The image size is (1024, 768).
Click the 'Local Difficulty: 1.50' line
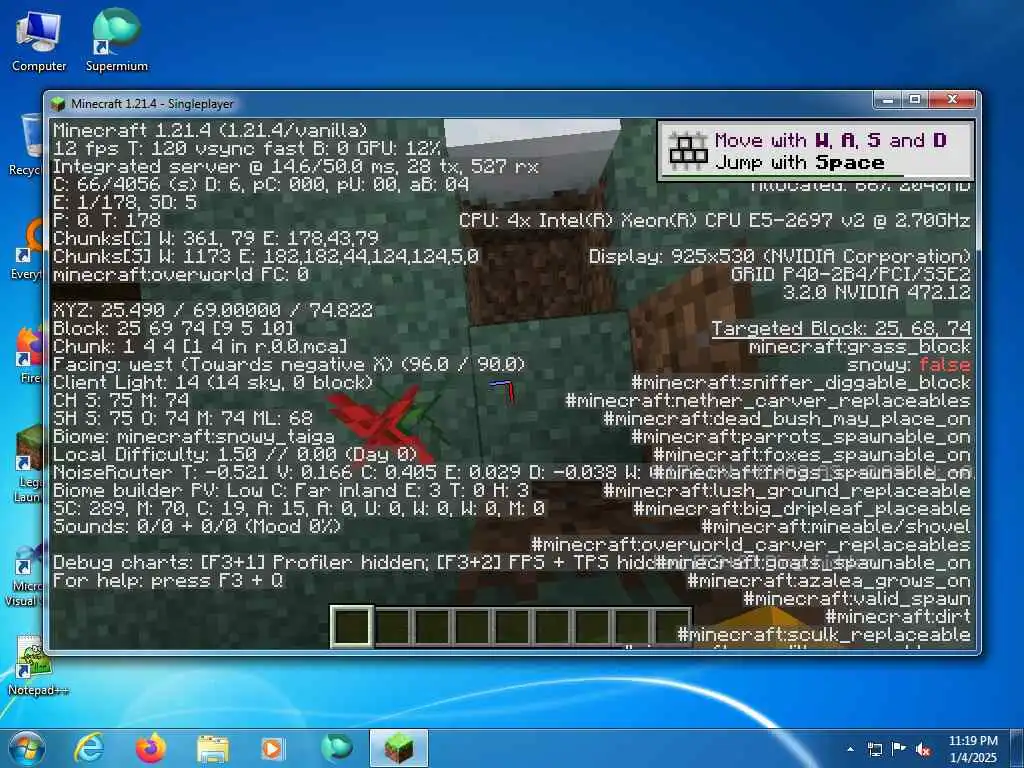coord(235,454)
